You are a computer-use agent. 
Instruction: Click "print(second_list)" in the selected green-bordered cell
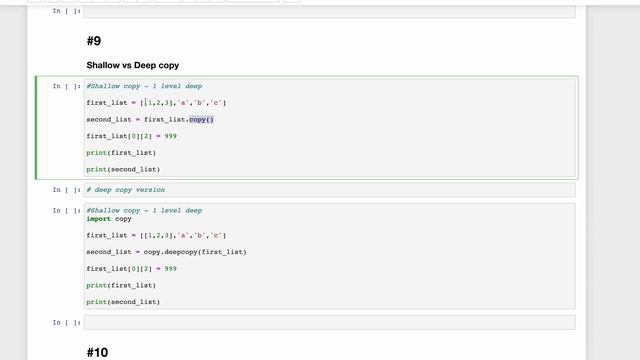tap(123, 169)
